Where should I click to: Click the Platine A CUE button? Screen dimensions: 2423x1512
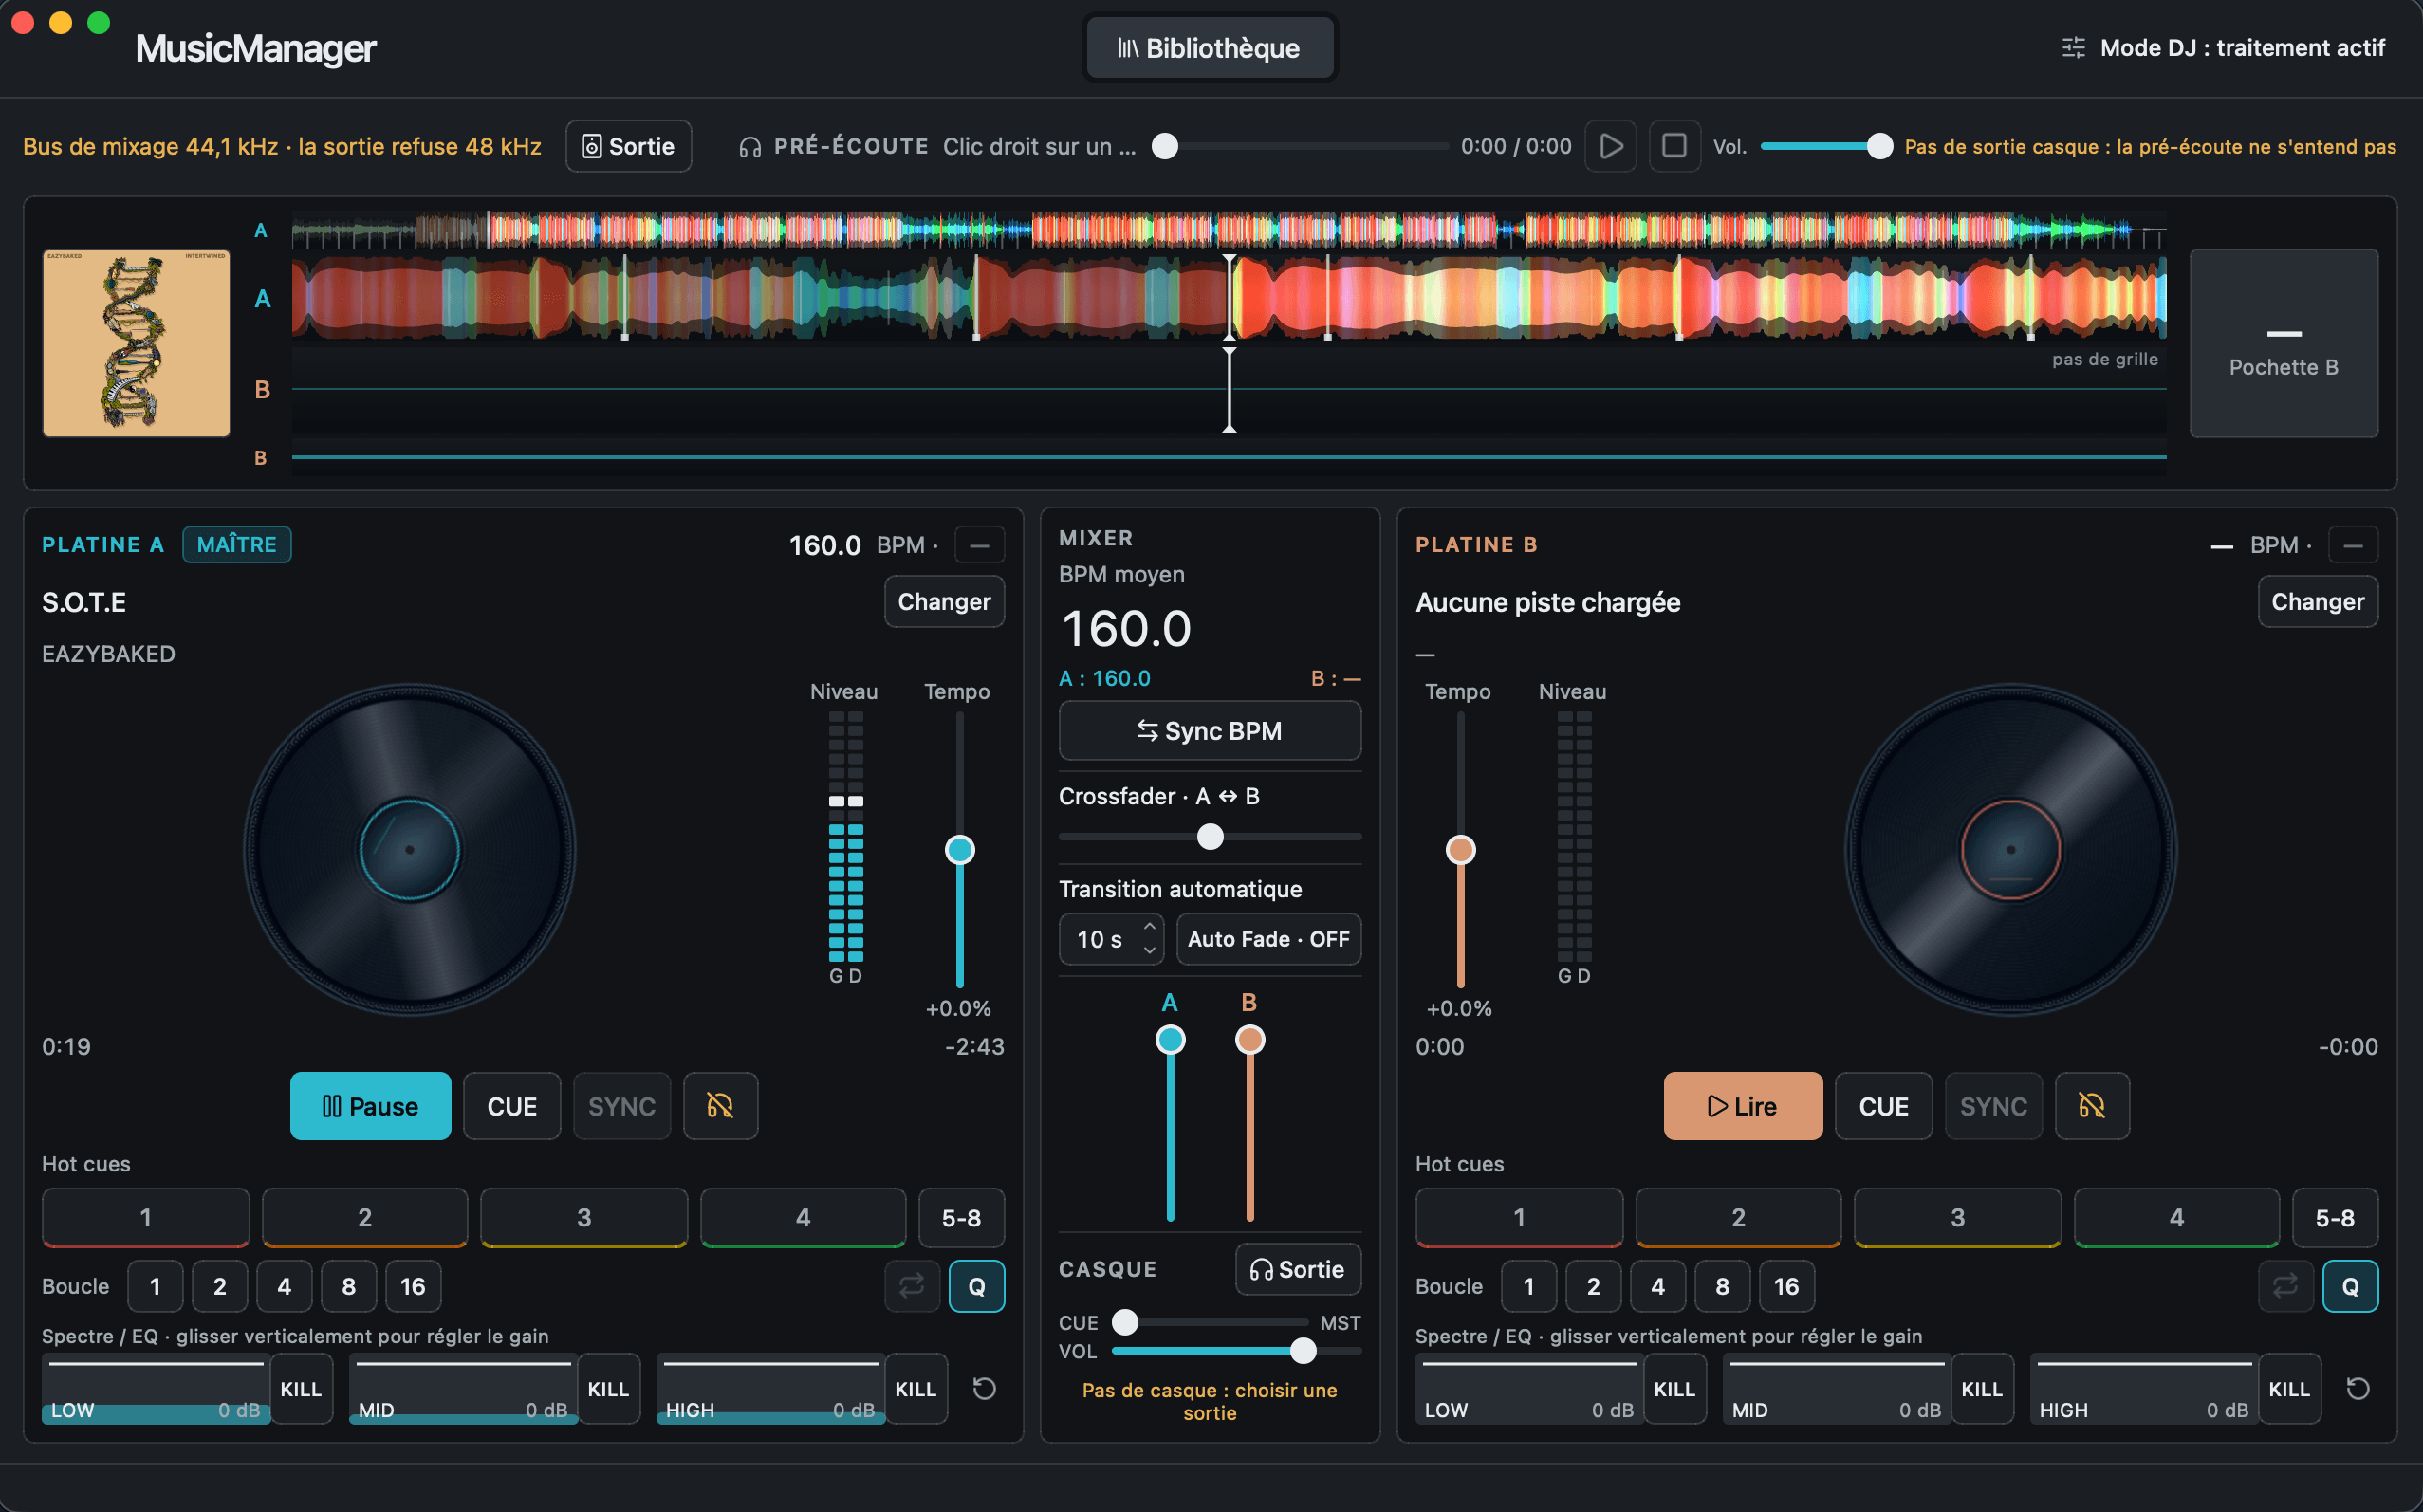click(512, 1106)
